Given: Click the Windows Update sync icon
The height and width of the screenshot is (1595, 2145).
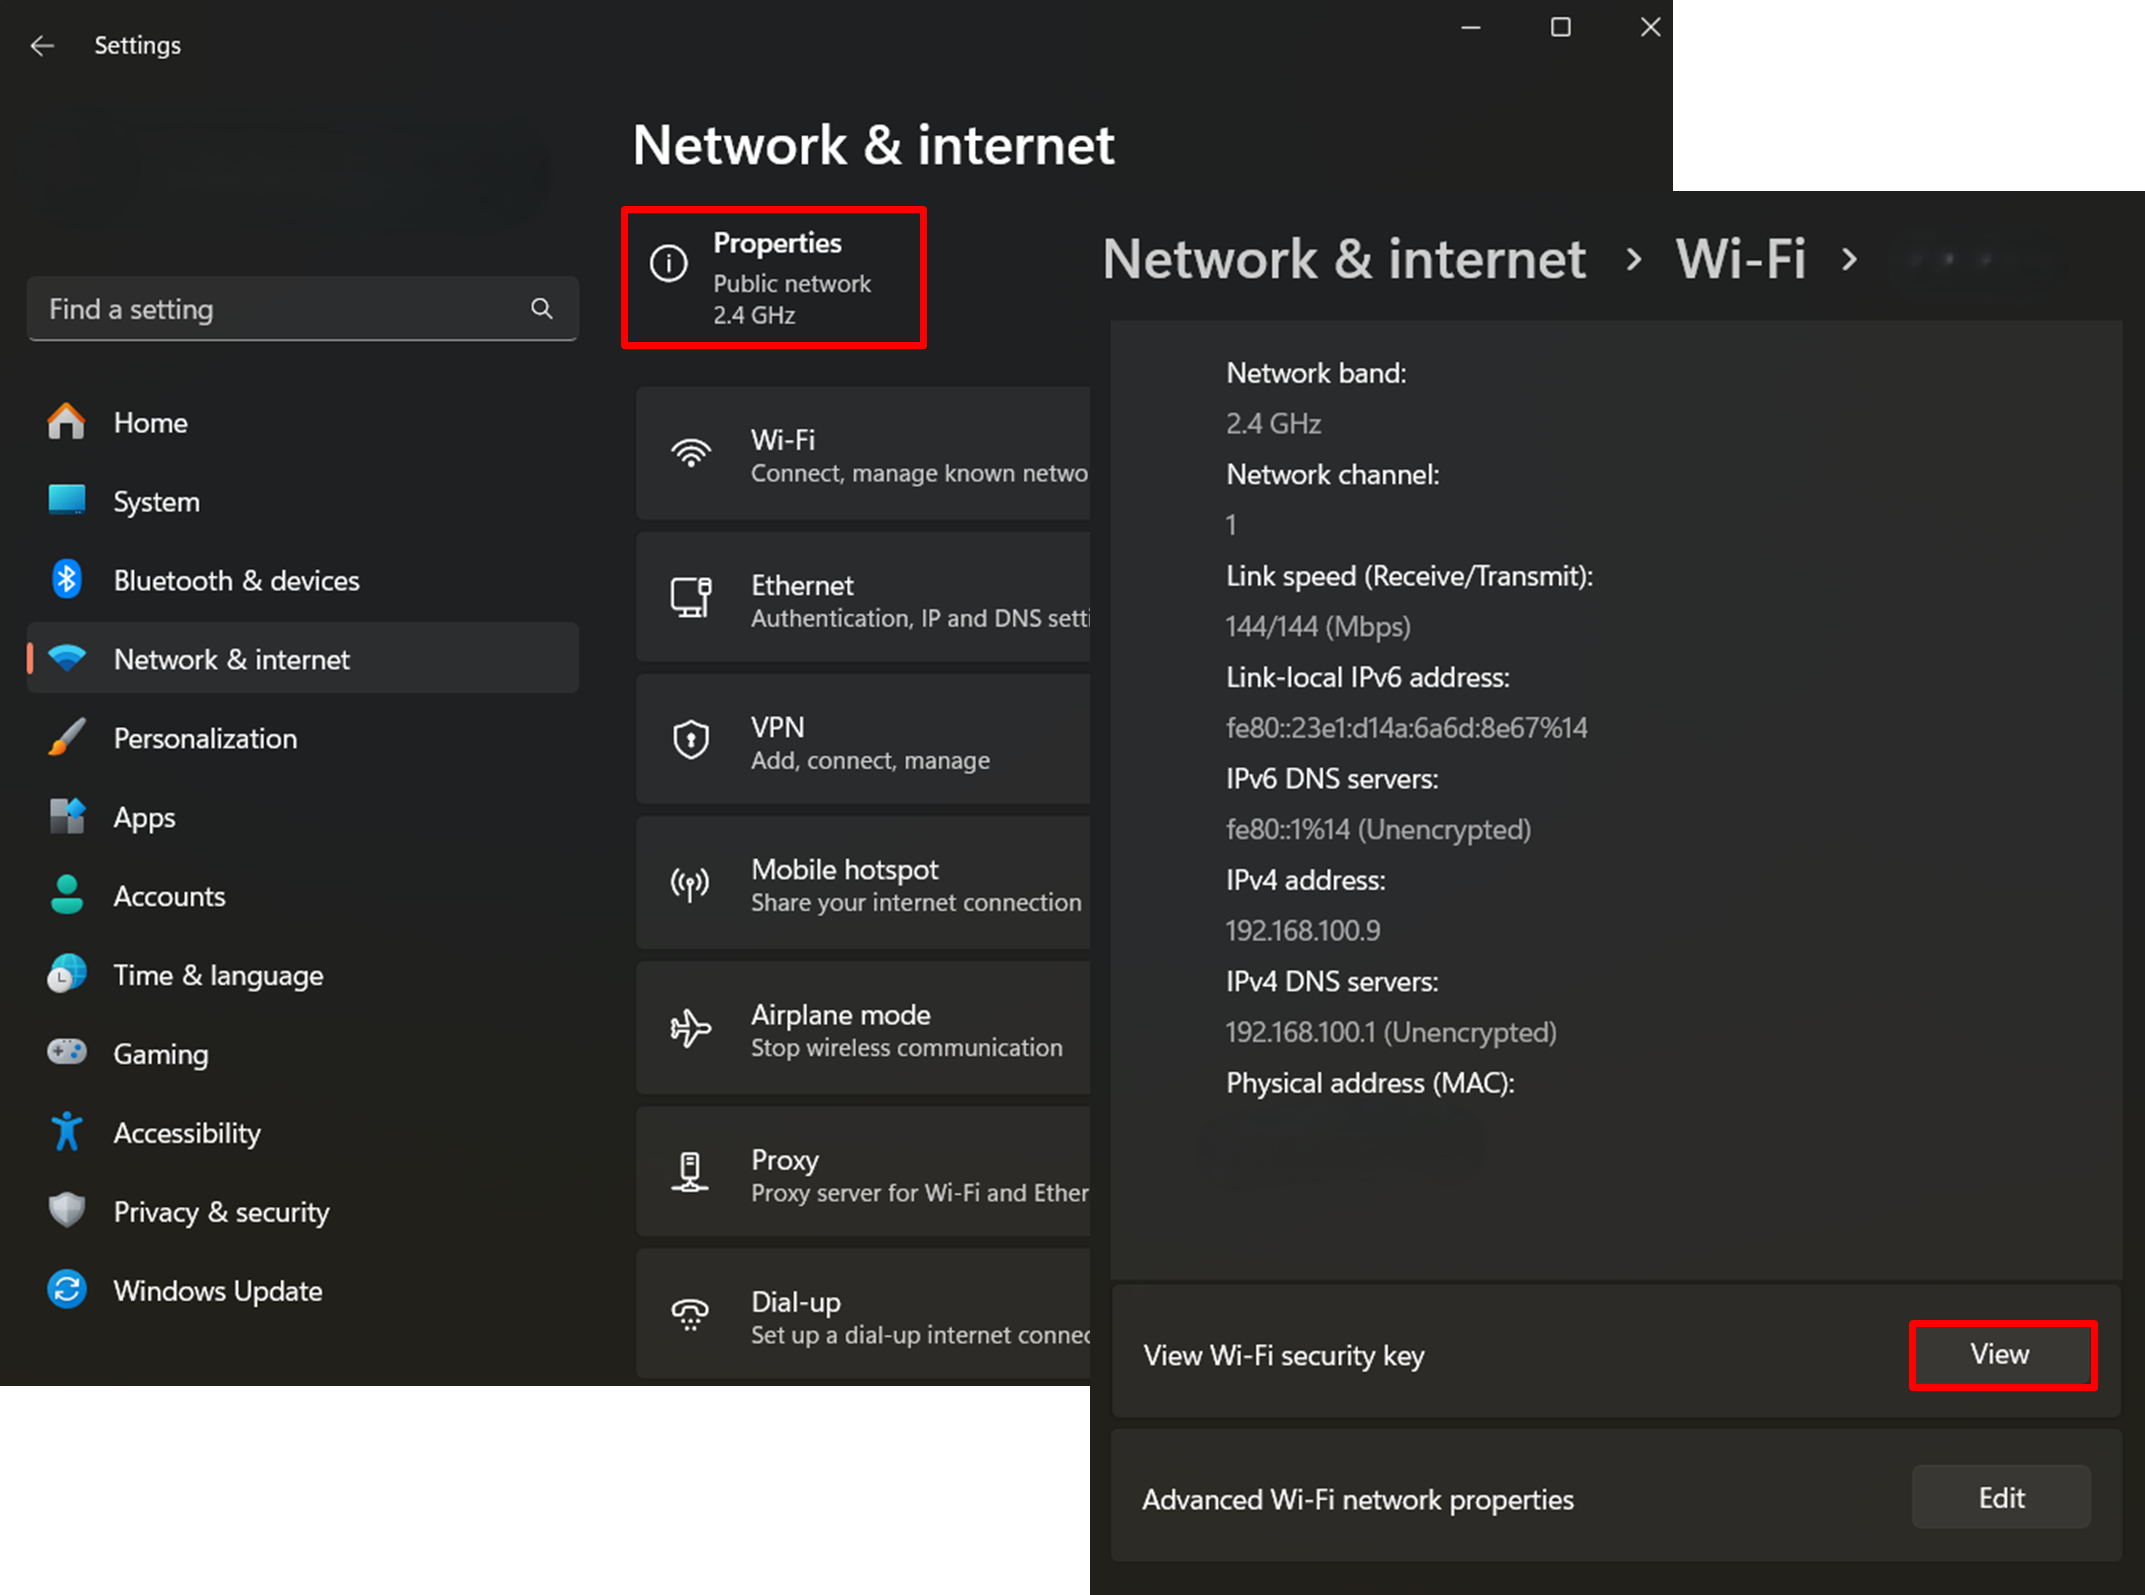Looking at the screenshot, I should pos(67,1290).
